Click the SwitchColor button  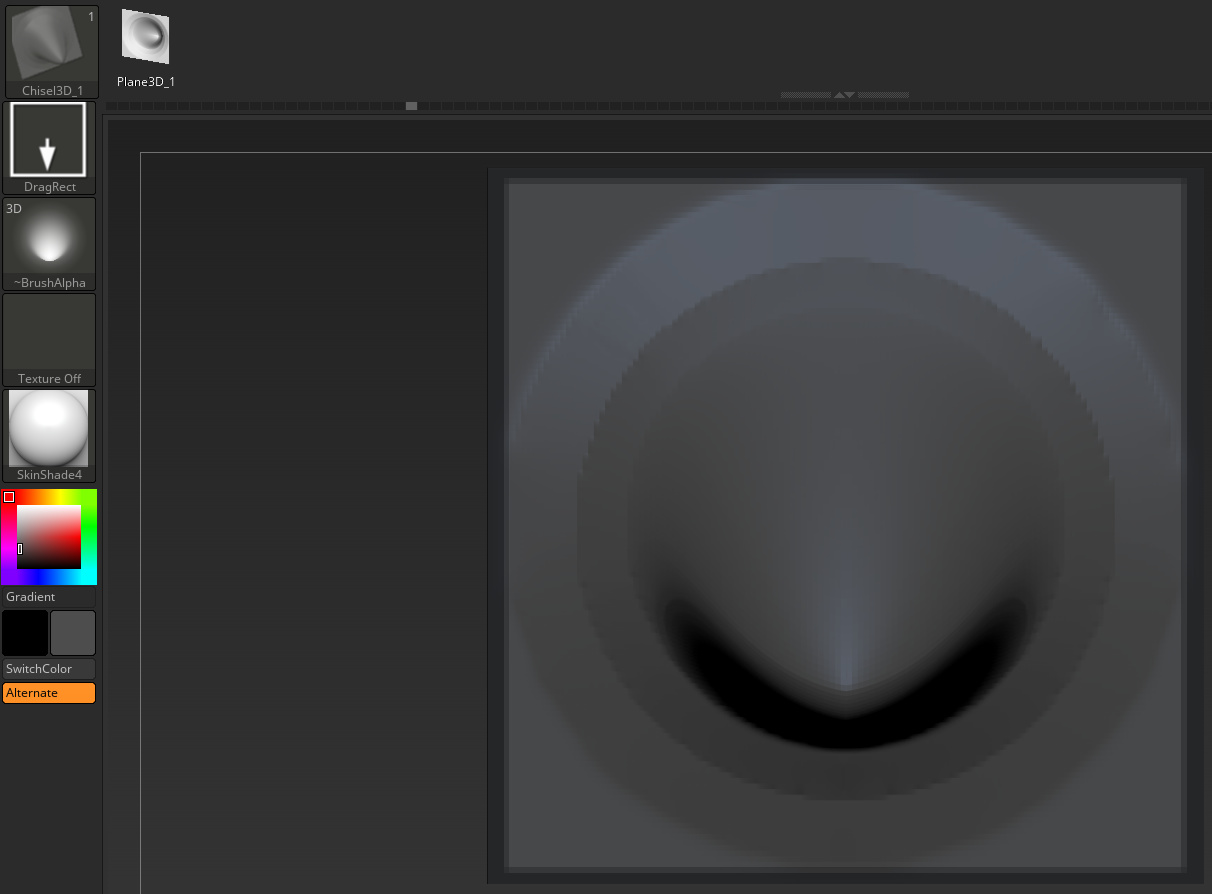[x=49, y=669]
